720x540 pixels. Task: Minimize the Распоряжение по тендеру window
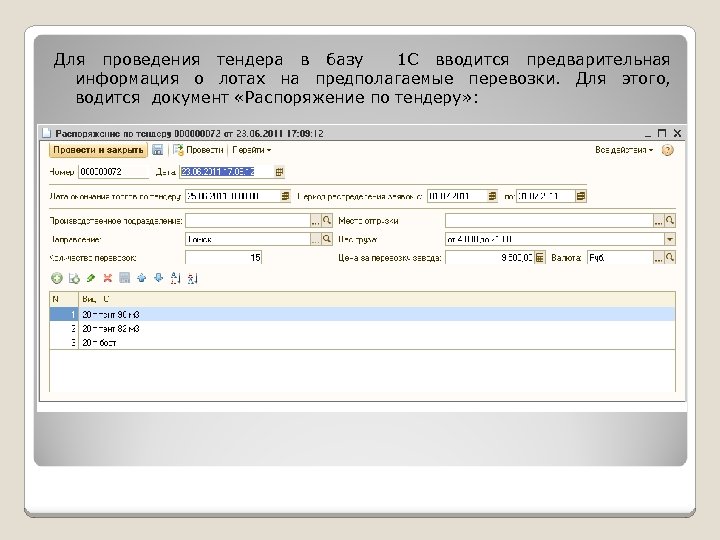click(648, 134)
